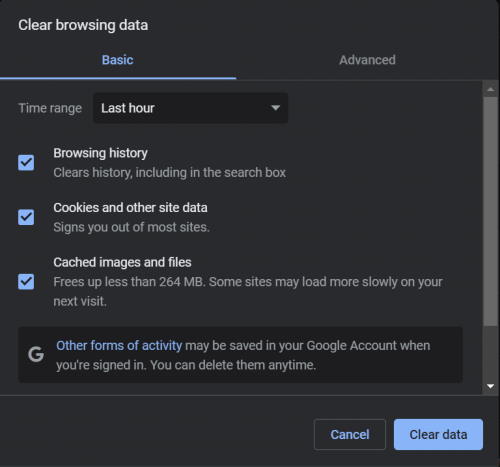Click the dialog's vertical scrollbar thumb
Image resolution: width=500 pixels, height=467 pixels.
(x=490, y=212)
